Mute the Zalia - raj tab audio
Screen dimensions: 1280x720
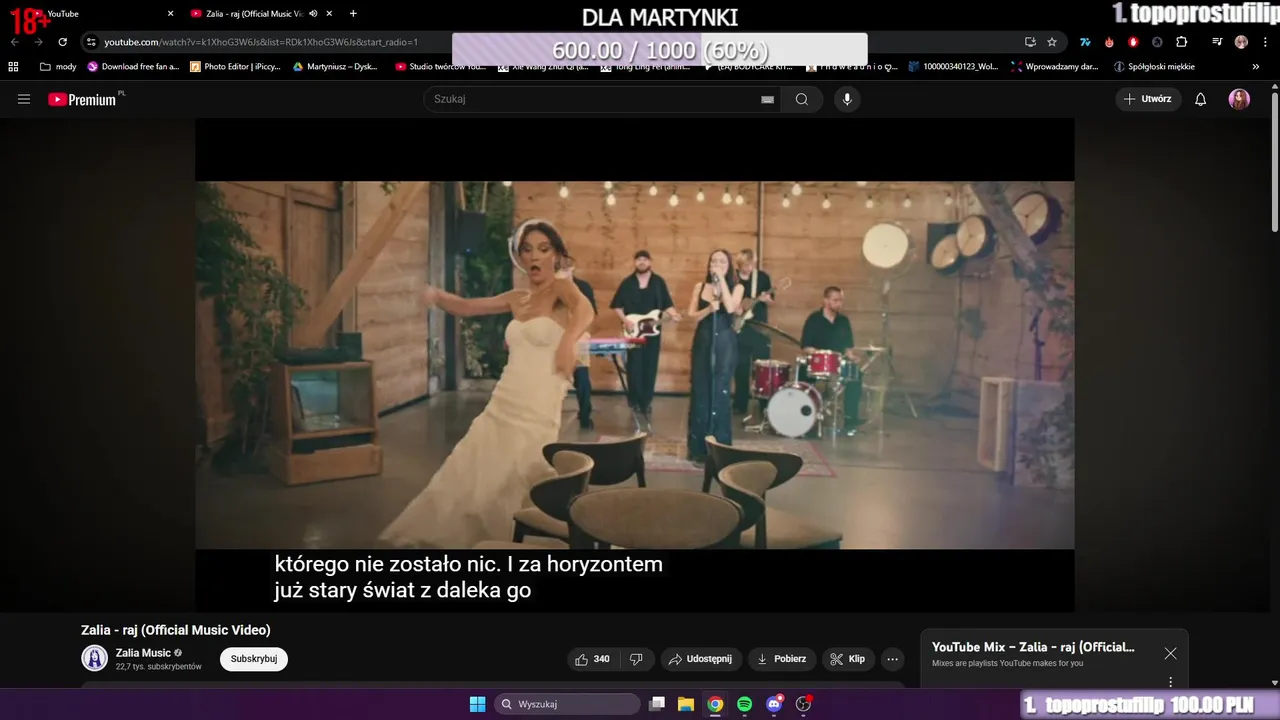[313, 14]
